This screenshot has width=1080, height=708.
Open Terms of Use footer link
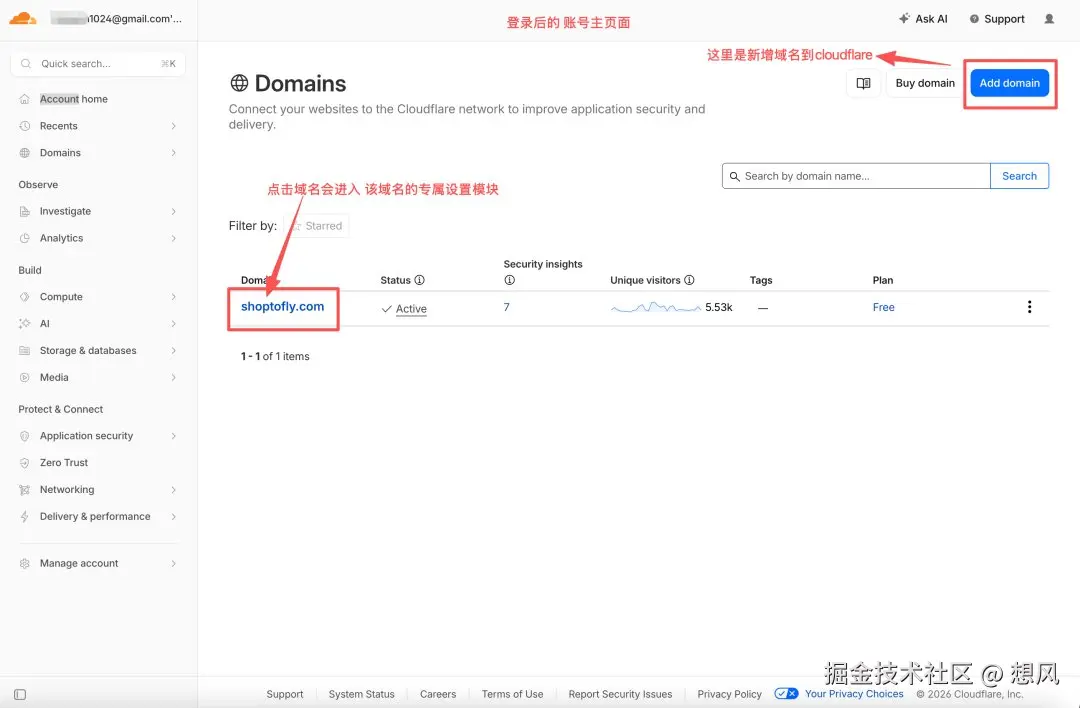pos(512,694)
